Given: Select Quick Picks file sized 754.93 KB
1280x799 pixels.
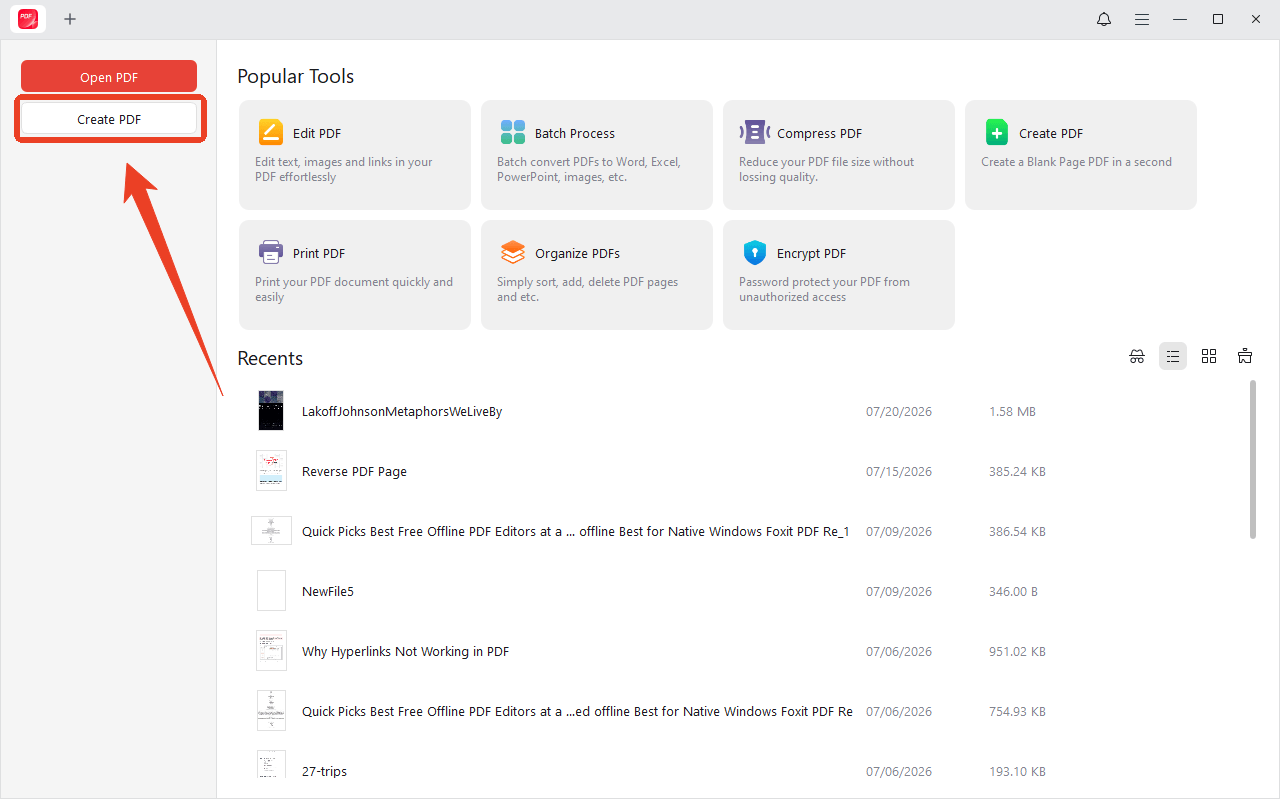Looking at the screenshot, I should coord(577,712).
